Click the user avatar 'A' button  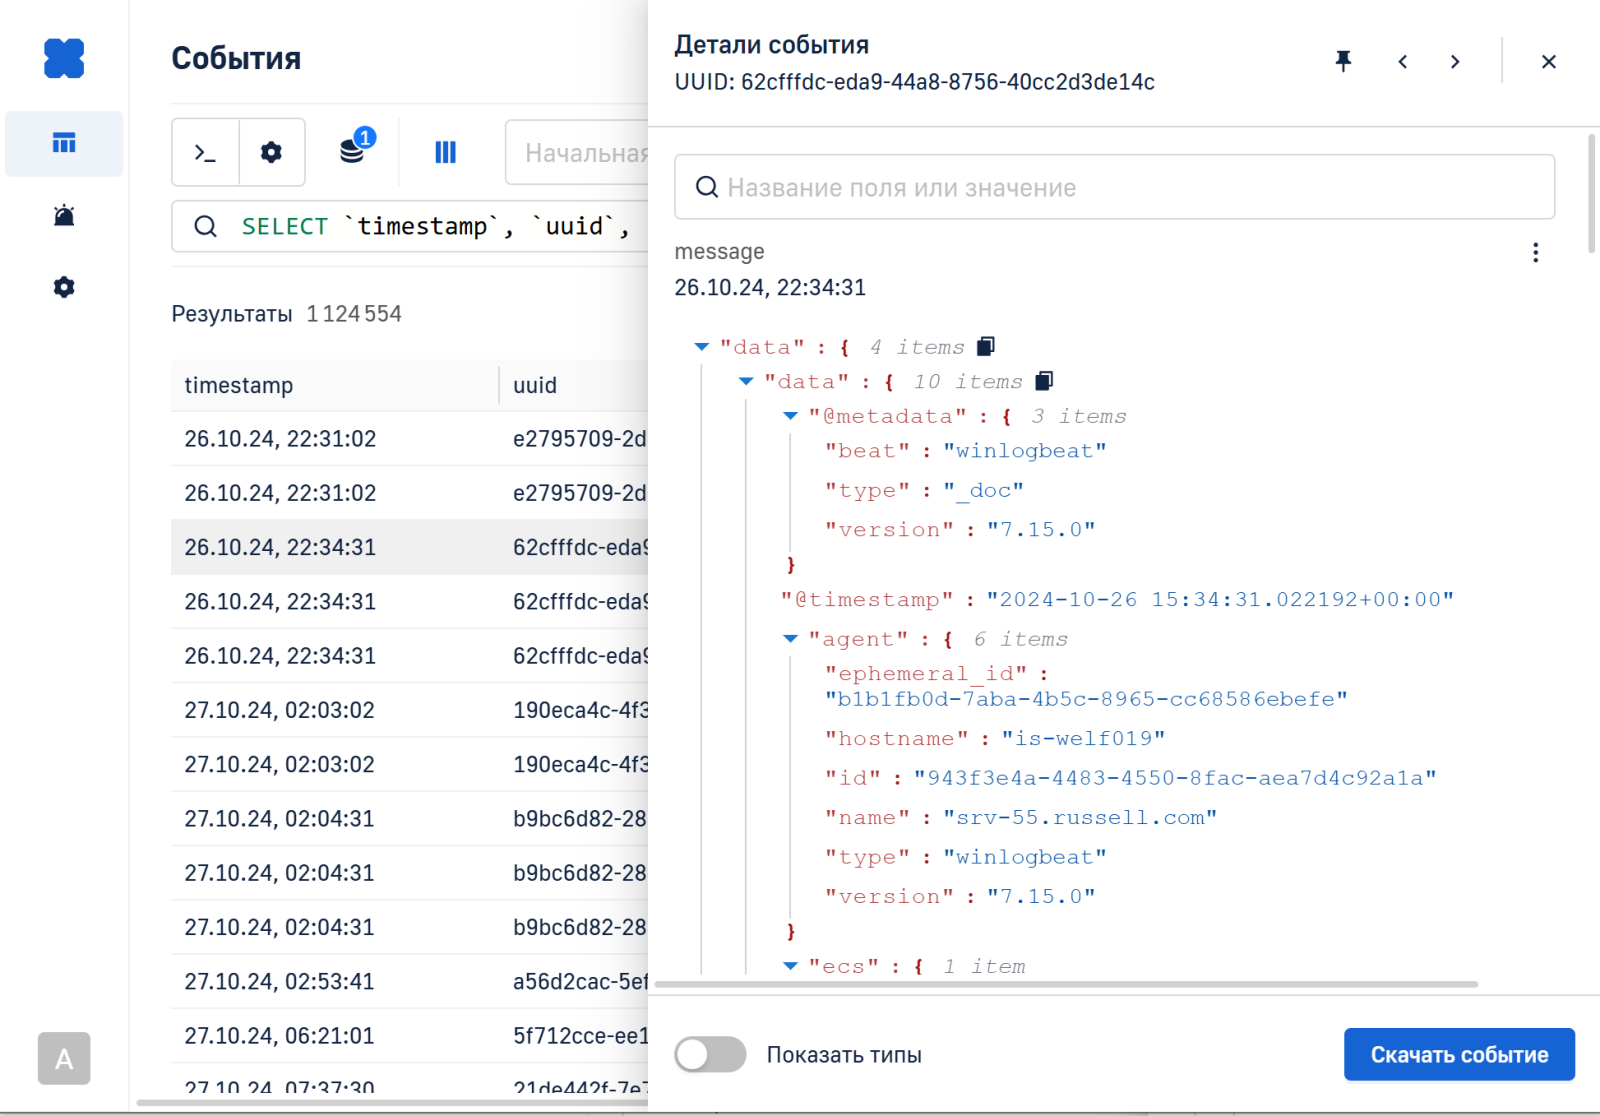point(64,1058)
